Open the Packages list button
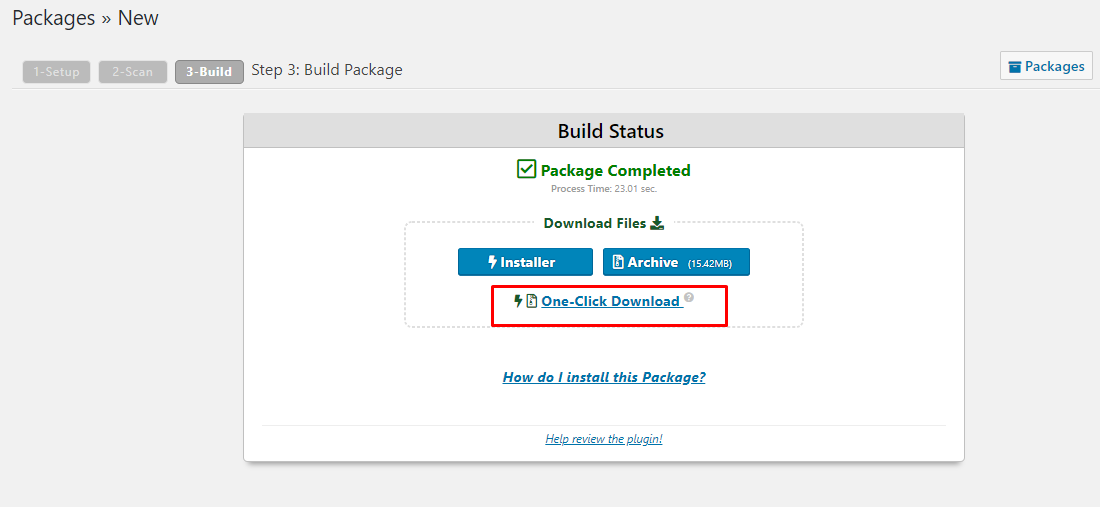Image resolution: width=1100 pixels, height=507 pixels. 1046,66
